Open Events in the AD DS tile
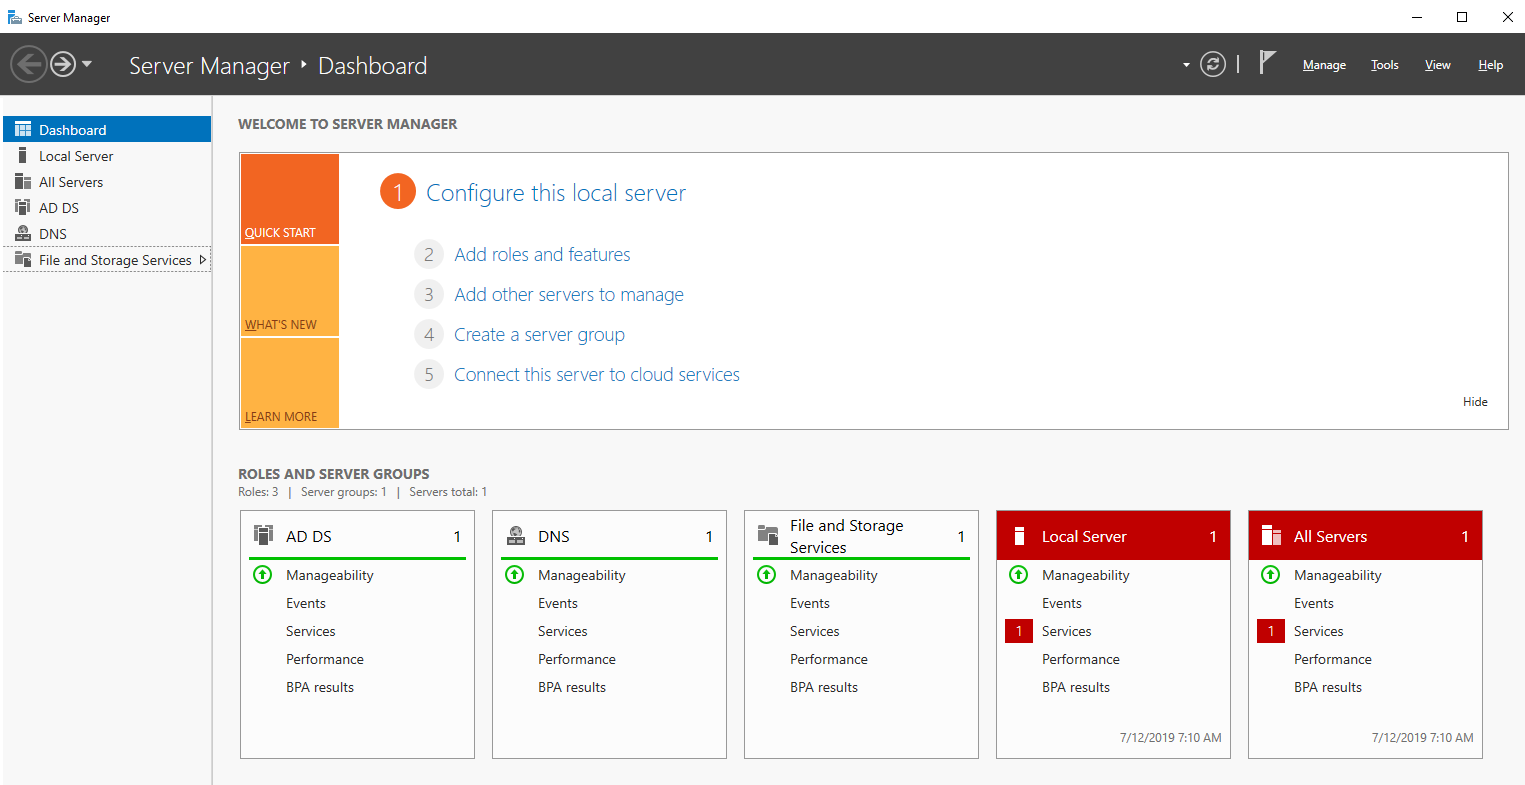 [x=306, y=603]
